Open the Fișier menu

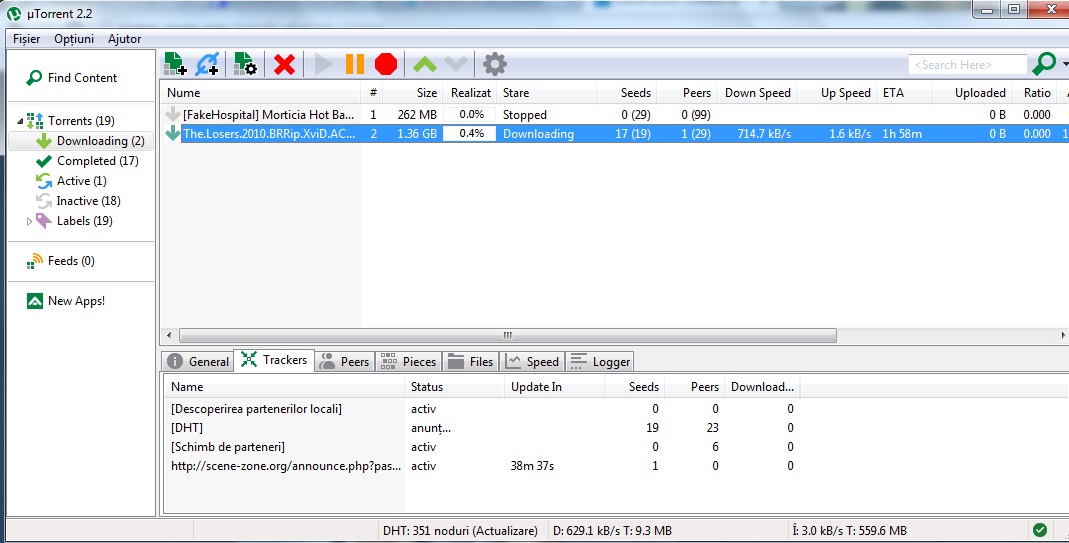[x=27, y=39]
